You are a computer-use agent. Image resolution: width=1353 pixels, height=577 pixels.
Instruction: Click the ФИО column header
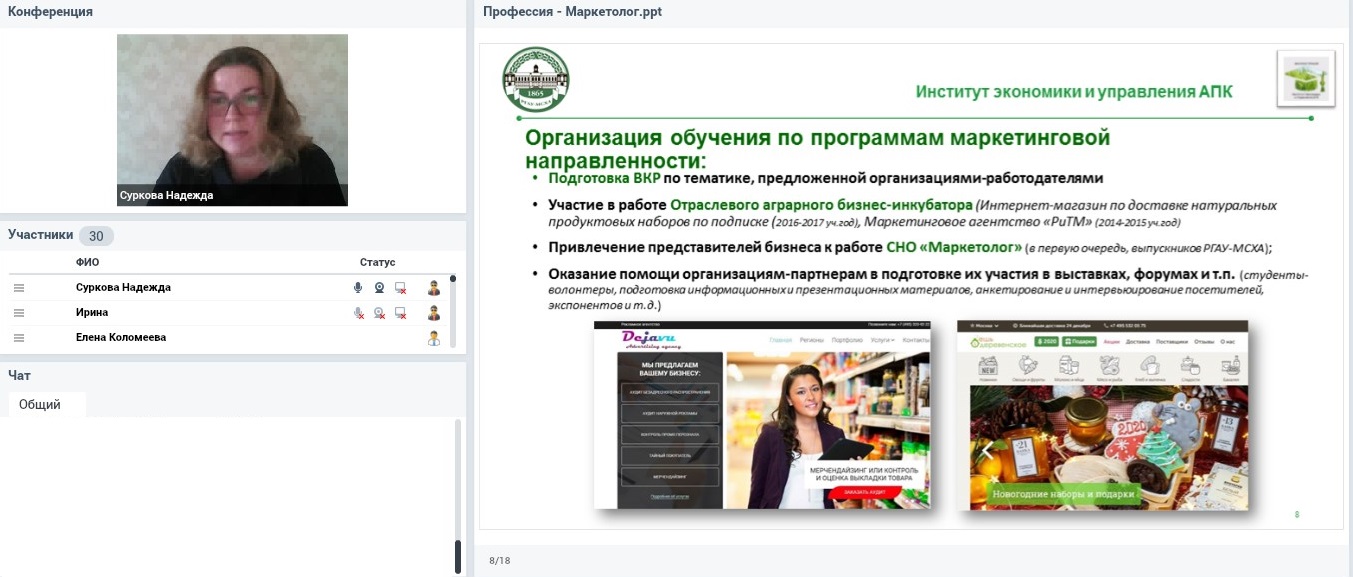[x=87, y=262]
